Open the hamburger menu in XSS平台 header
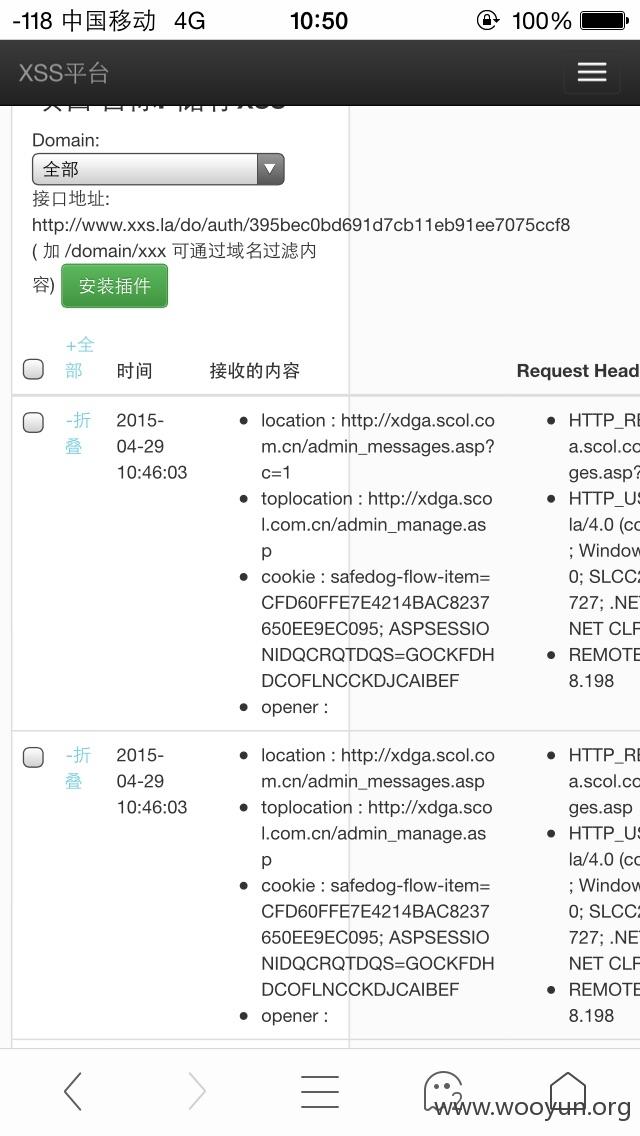 [591, 72]
